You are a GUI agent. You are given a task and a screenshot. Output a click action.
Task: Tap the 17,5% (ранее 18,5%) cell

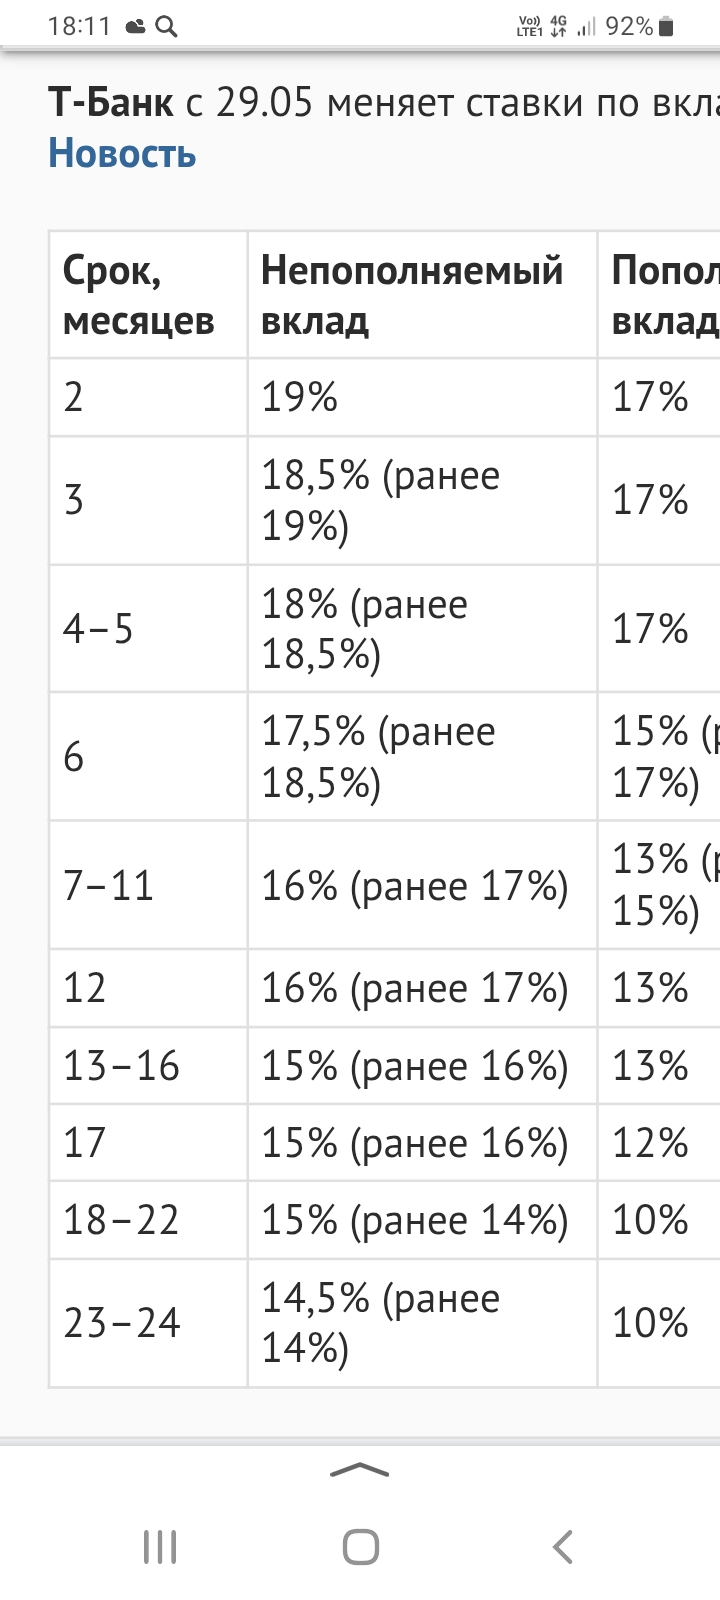point(422,757)
